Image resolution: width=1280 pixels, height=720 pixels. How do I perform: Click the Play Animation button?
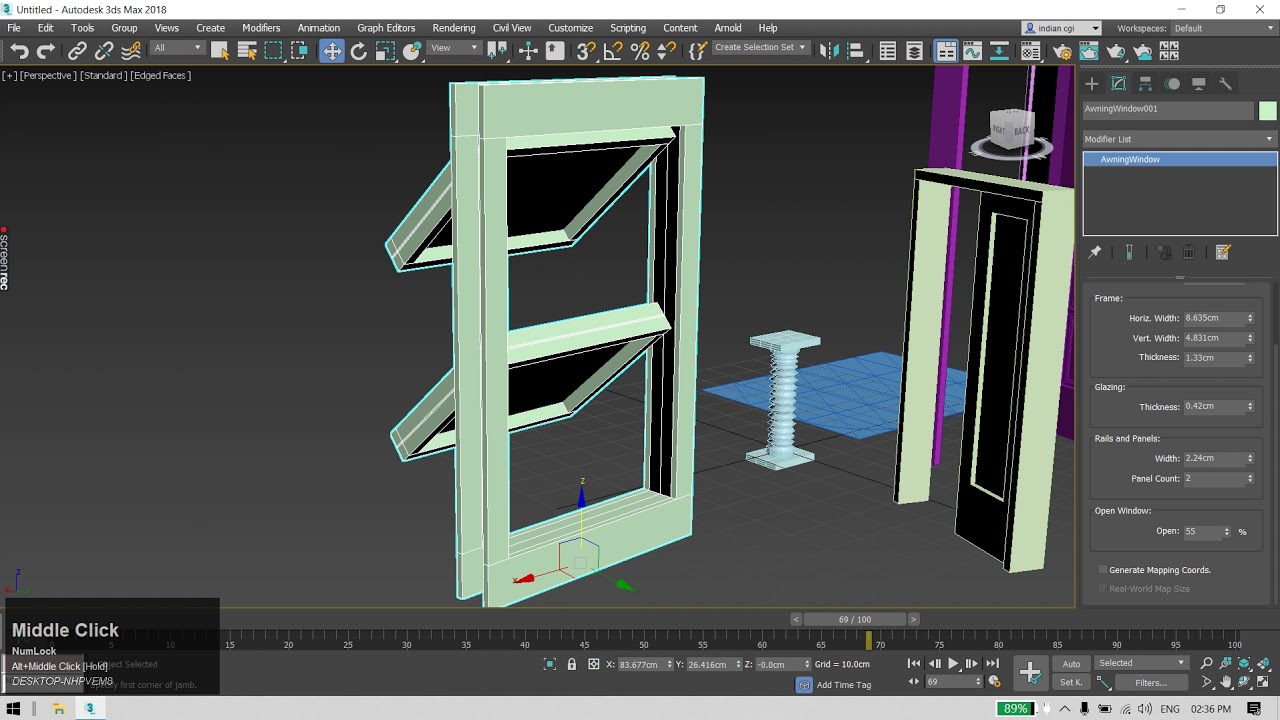[x=953, y=664]
